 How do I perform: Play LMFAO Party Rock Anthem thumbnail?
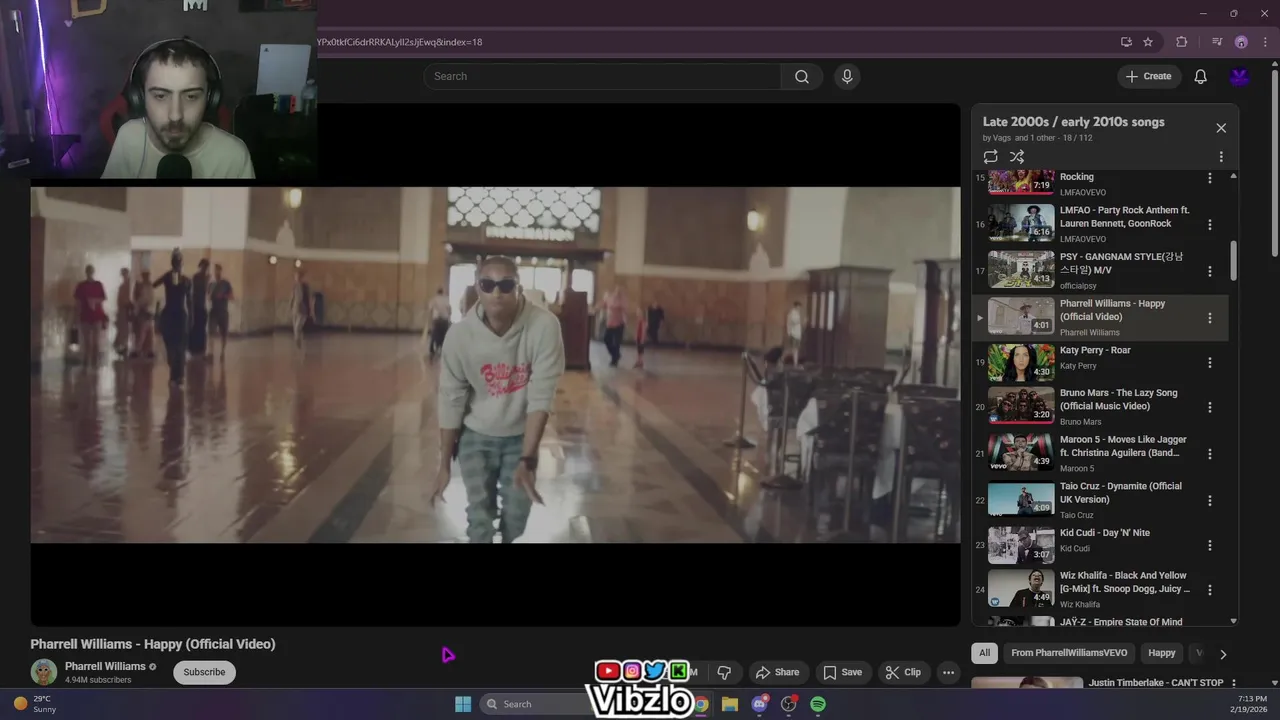[1021, 223]
